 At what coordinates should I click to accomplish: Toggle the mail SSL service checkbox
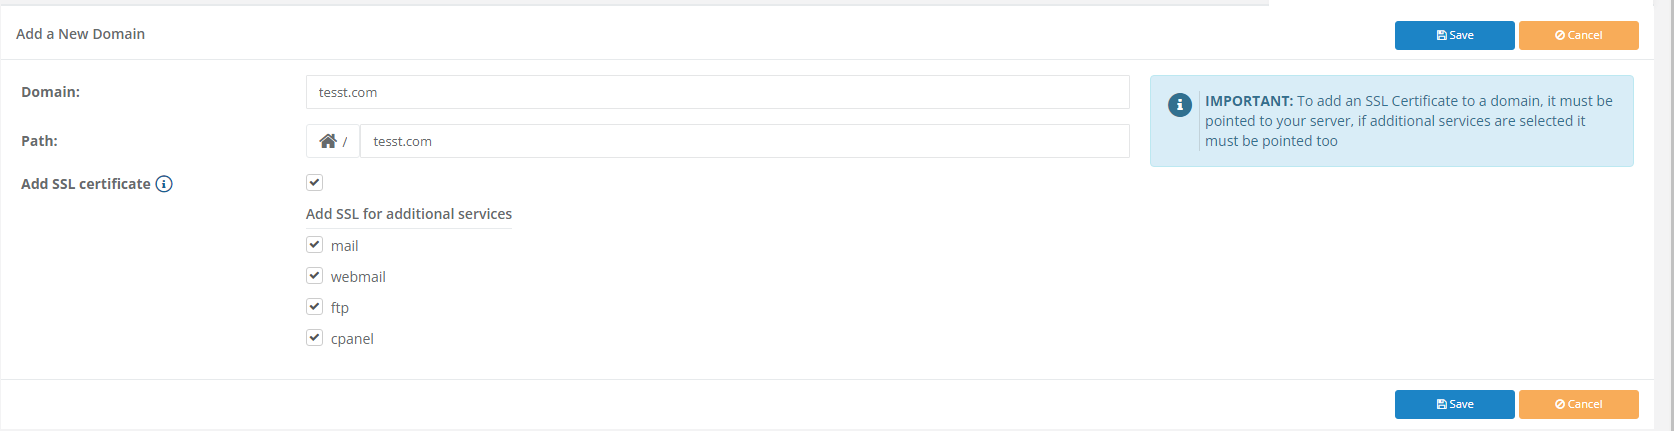(x=314, y=244)
